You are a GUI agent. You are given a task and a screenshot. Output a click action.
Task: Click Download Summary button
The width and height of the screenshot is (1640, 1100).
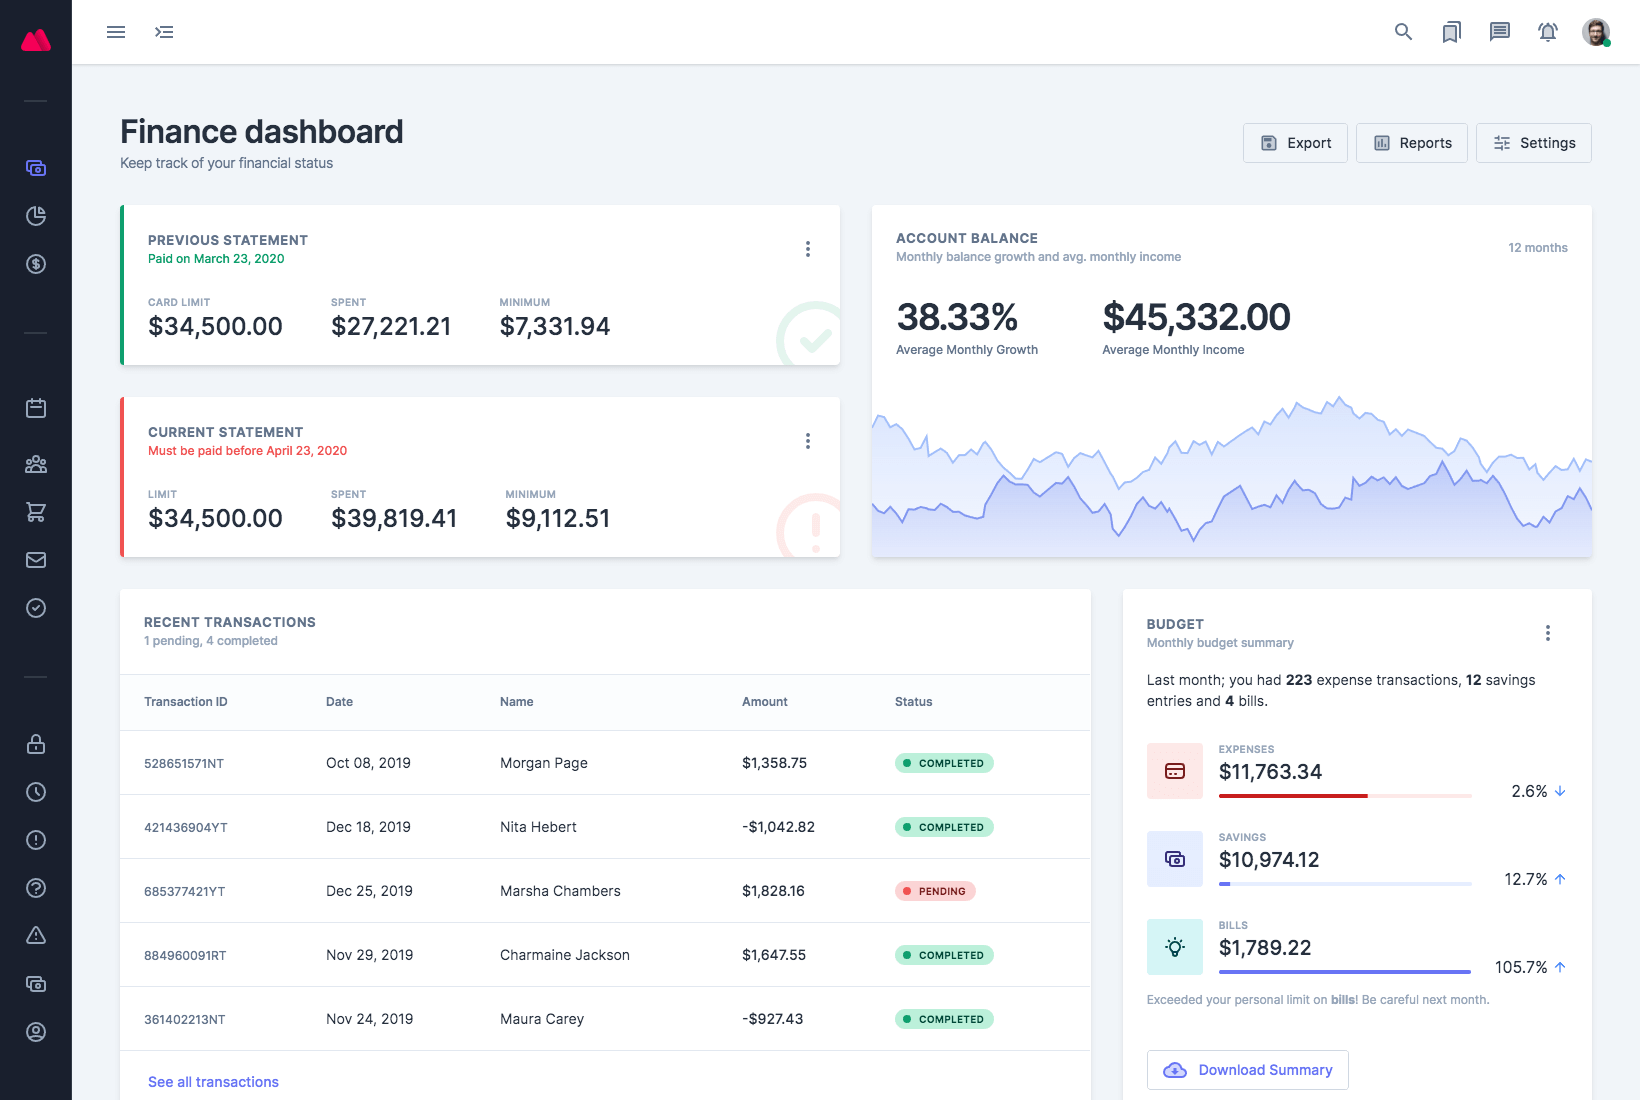click(1247, 1070)
